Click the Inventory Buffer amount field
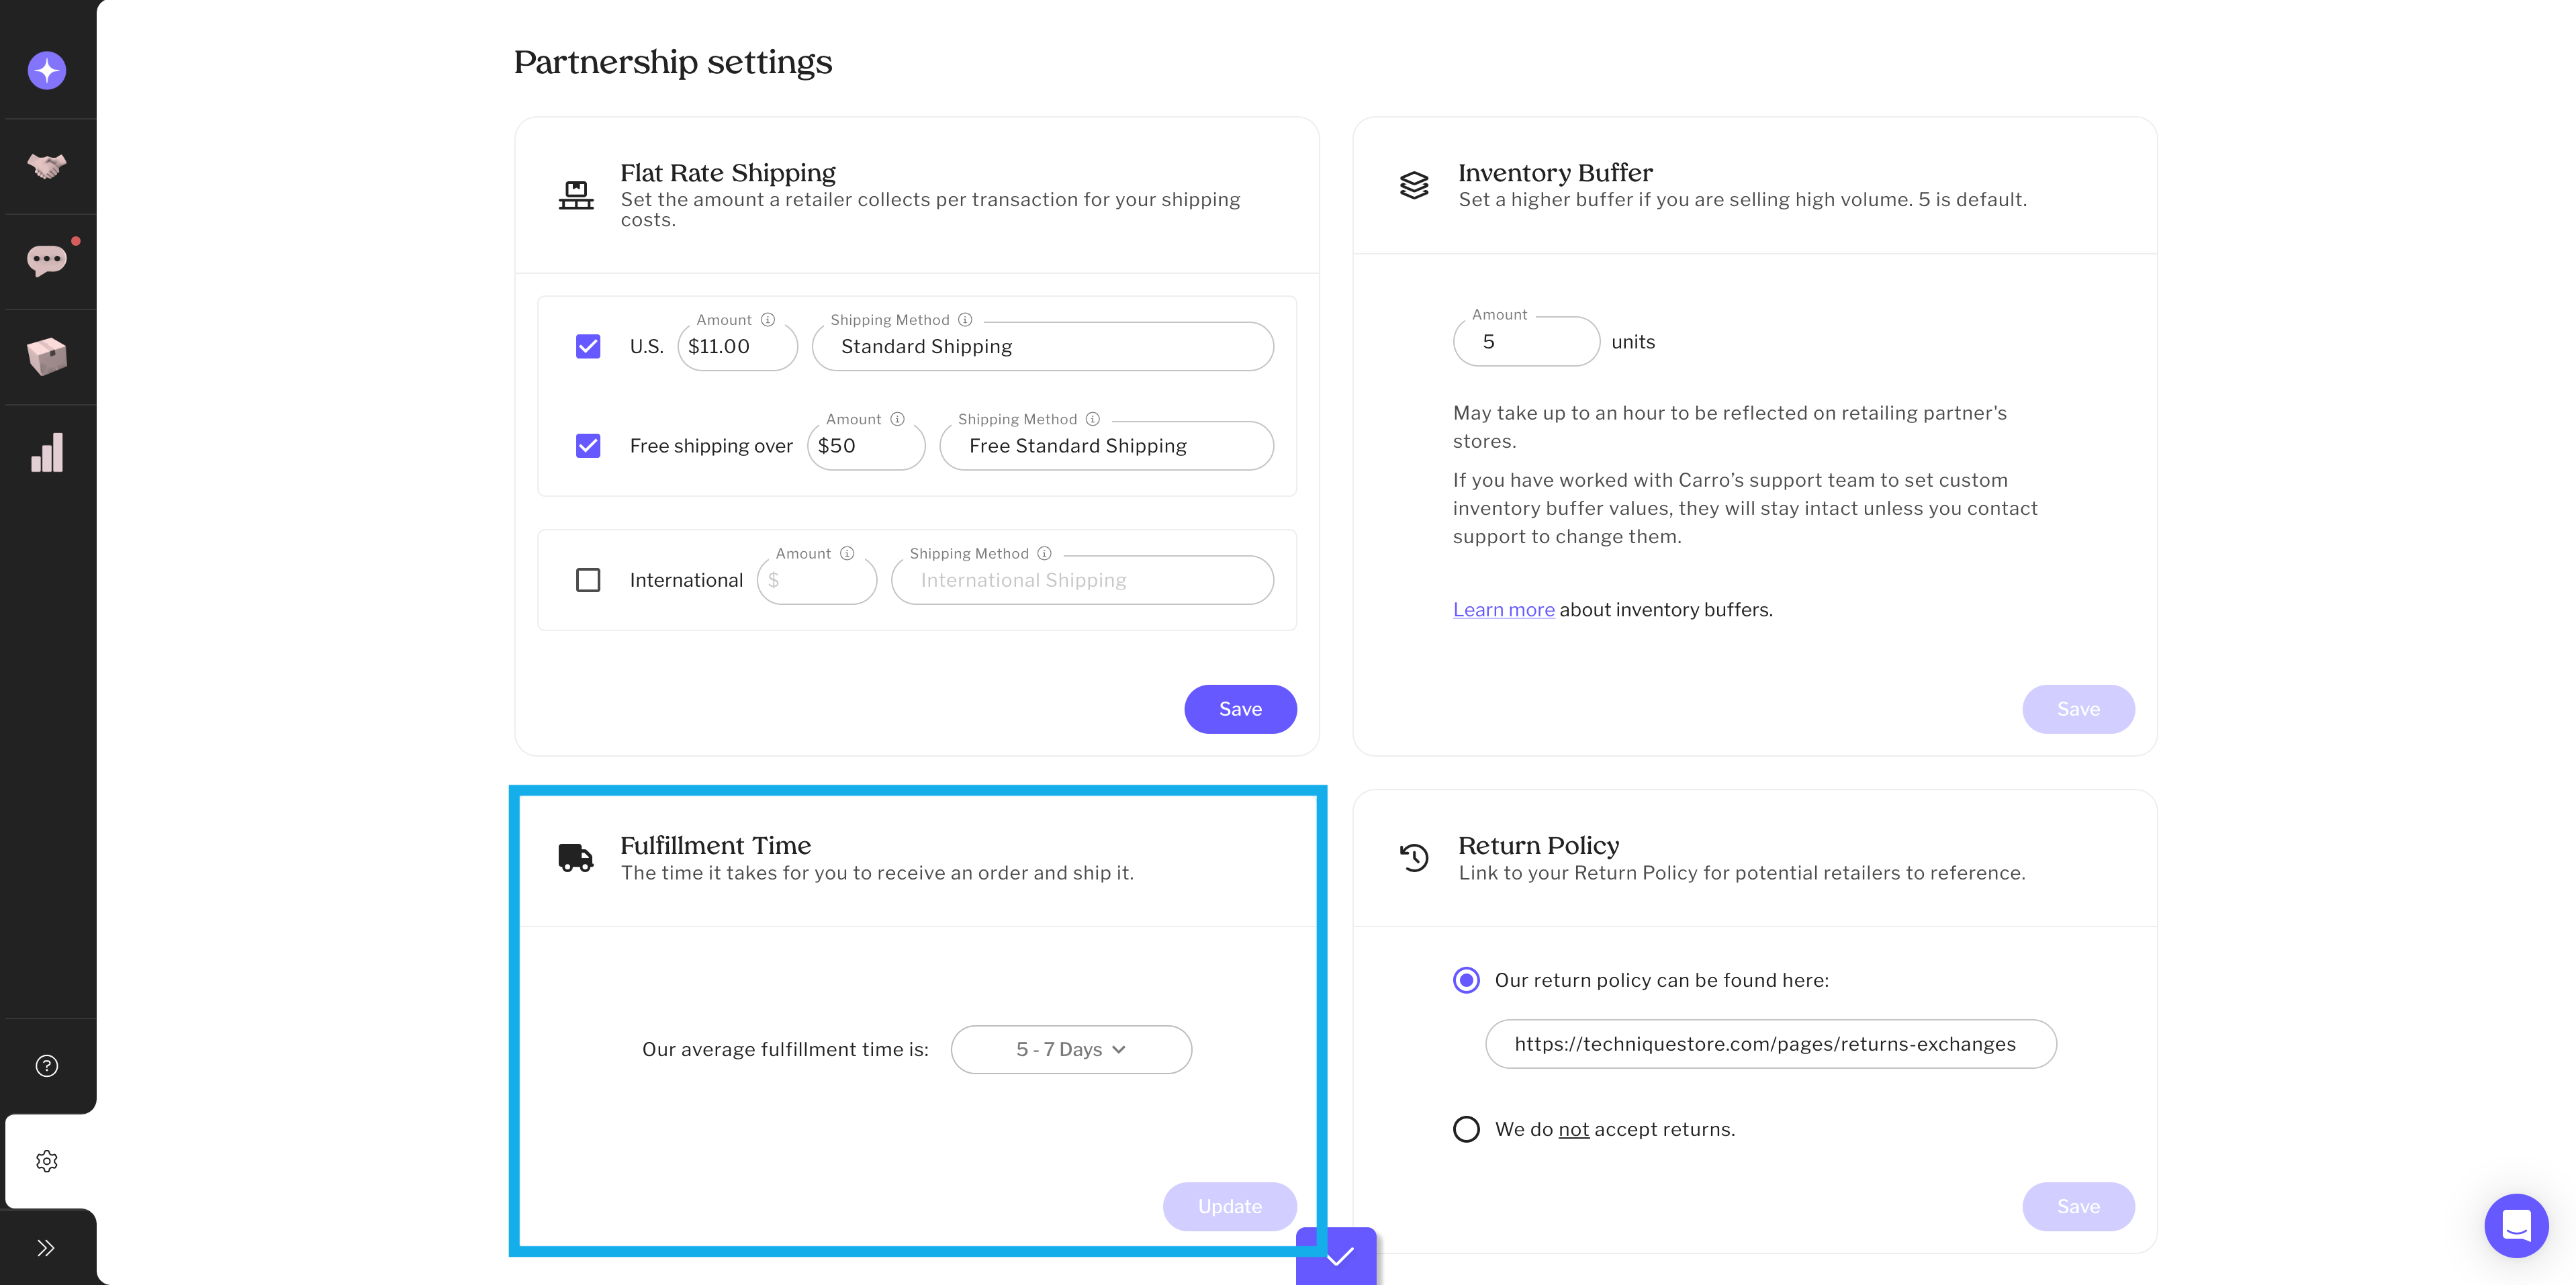The image size is (2576, 1285). 1526,342
